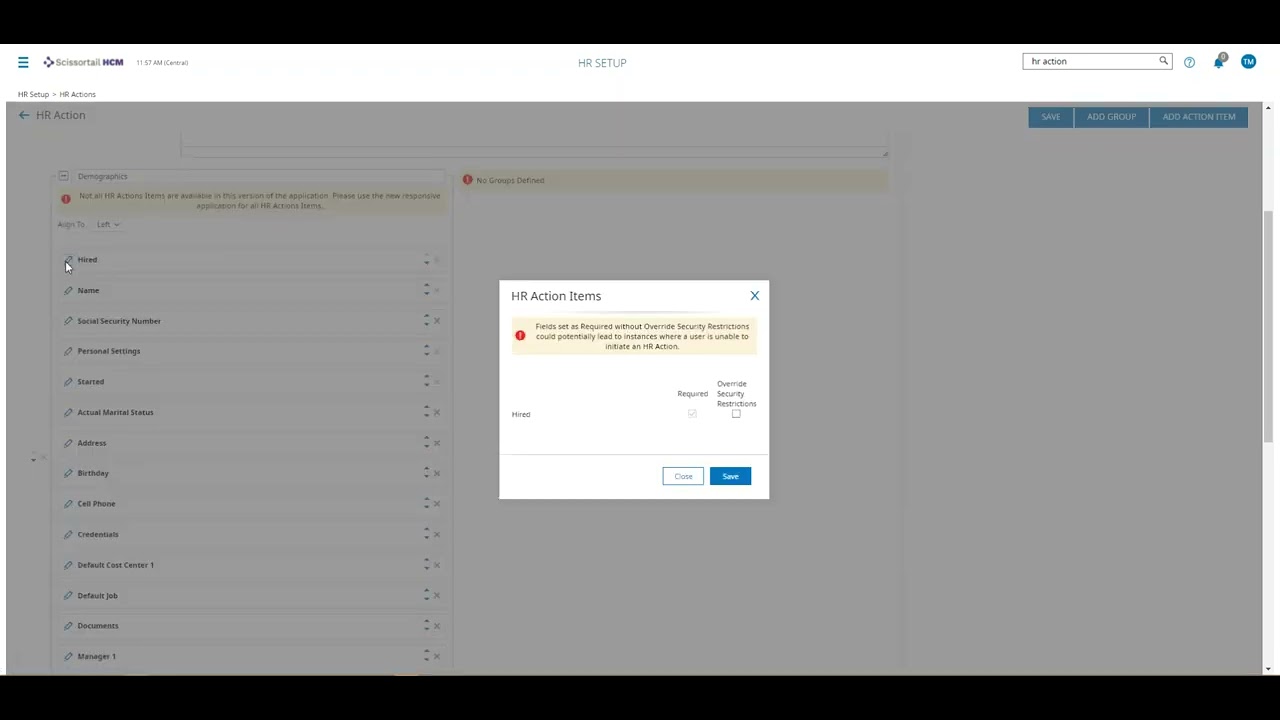Screen dimensions: 1280x720
Task: Click reorder arrows on the Address row
Action: pyautogui.click(x=426, y=443)
